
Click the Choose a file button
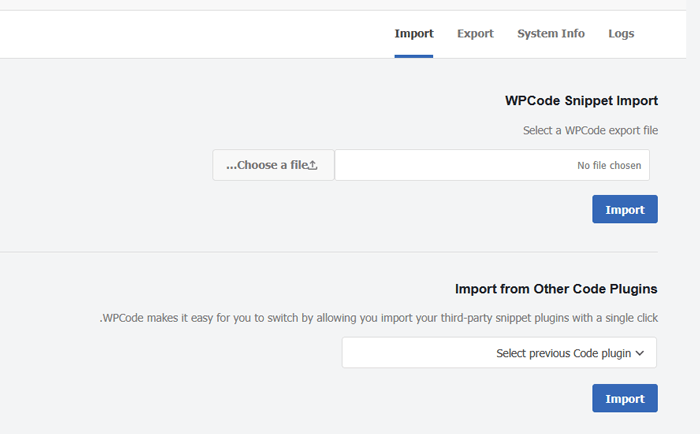point(273,165)
